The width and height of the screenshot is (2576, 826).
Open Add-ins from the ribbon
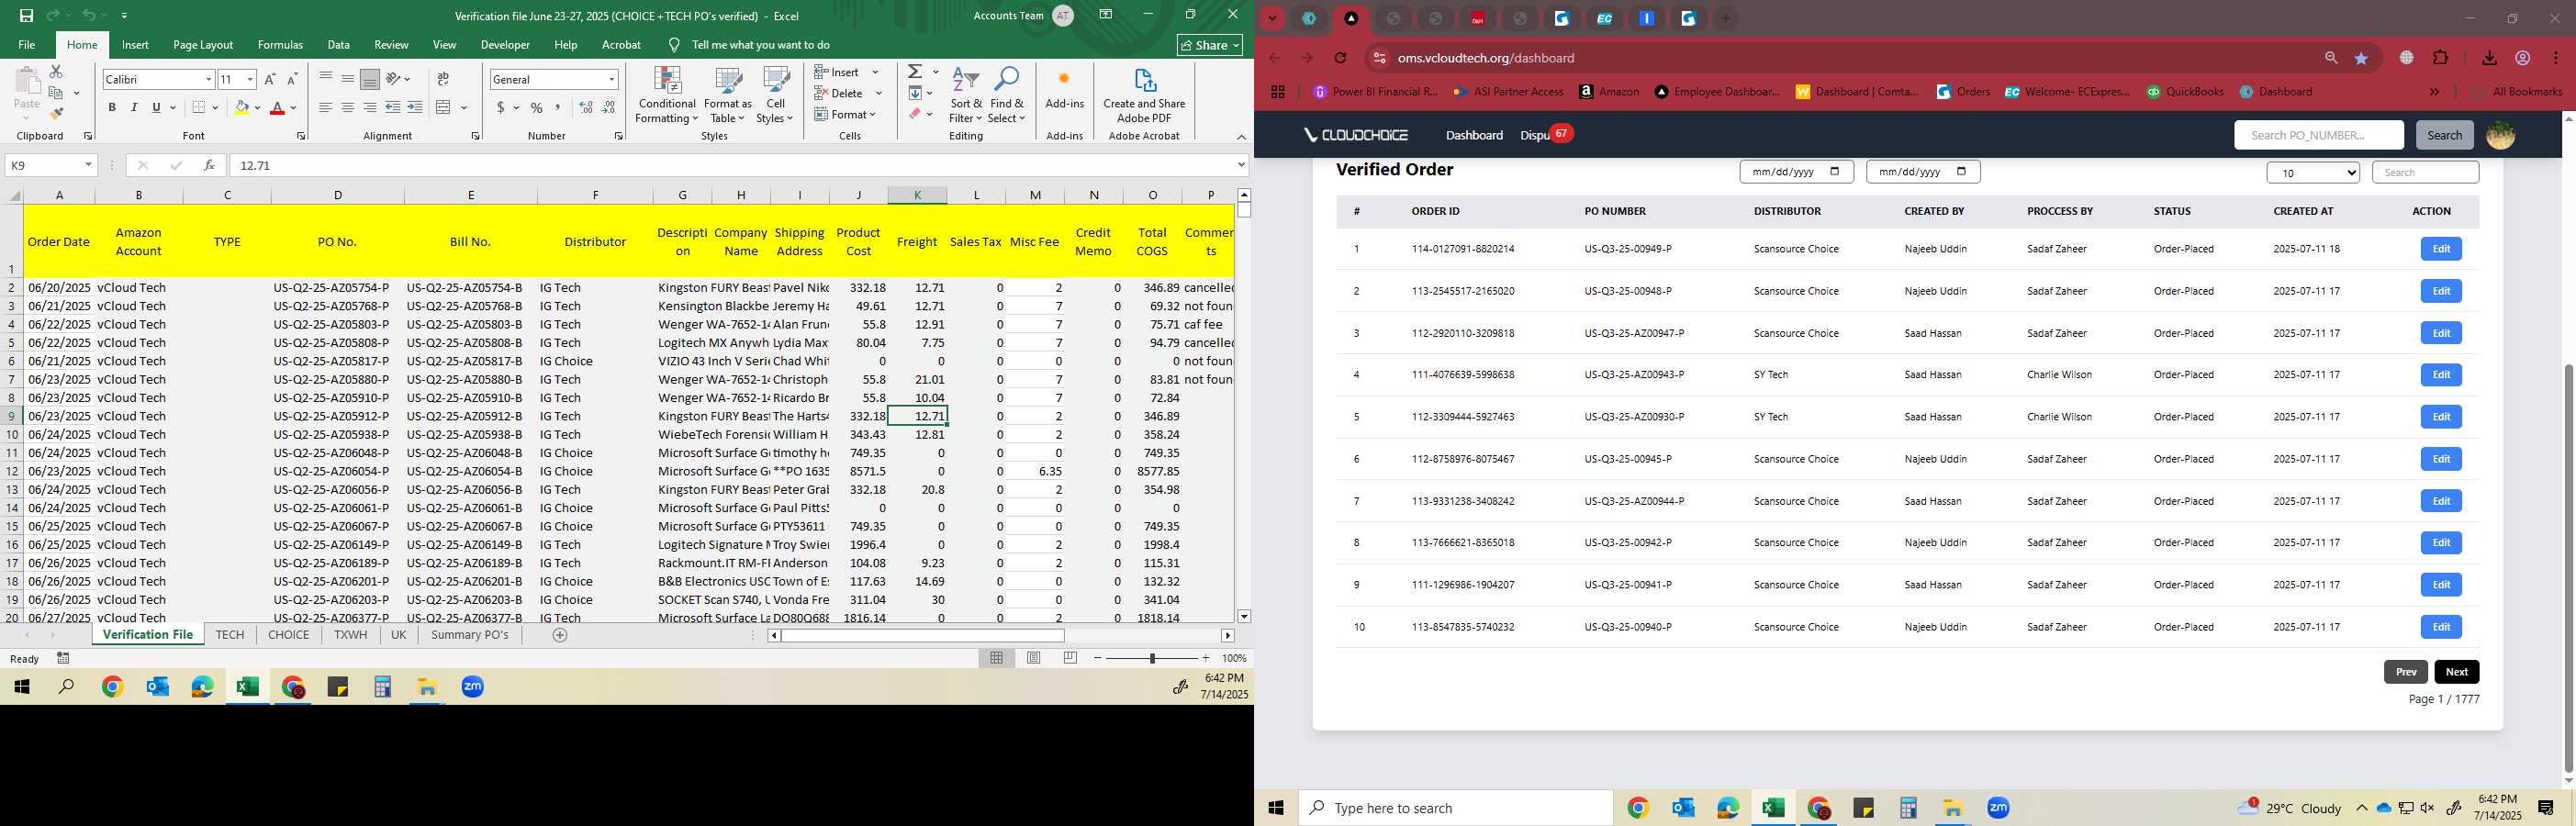(1064, 88)
